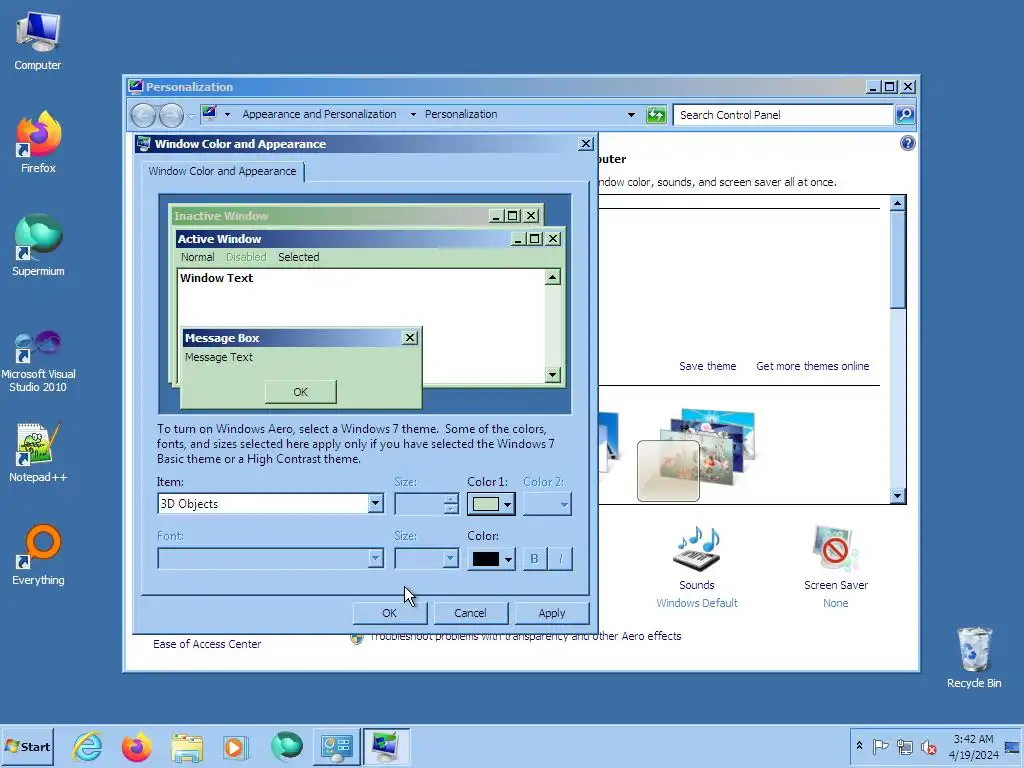Expand the Control Panel root breadcrumb arrow
This screenshot has height=768, width=1024.
(x=227, y=114)
